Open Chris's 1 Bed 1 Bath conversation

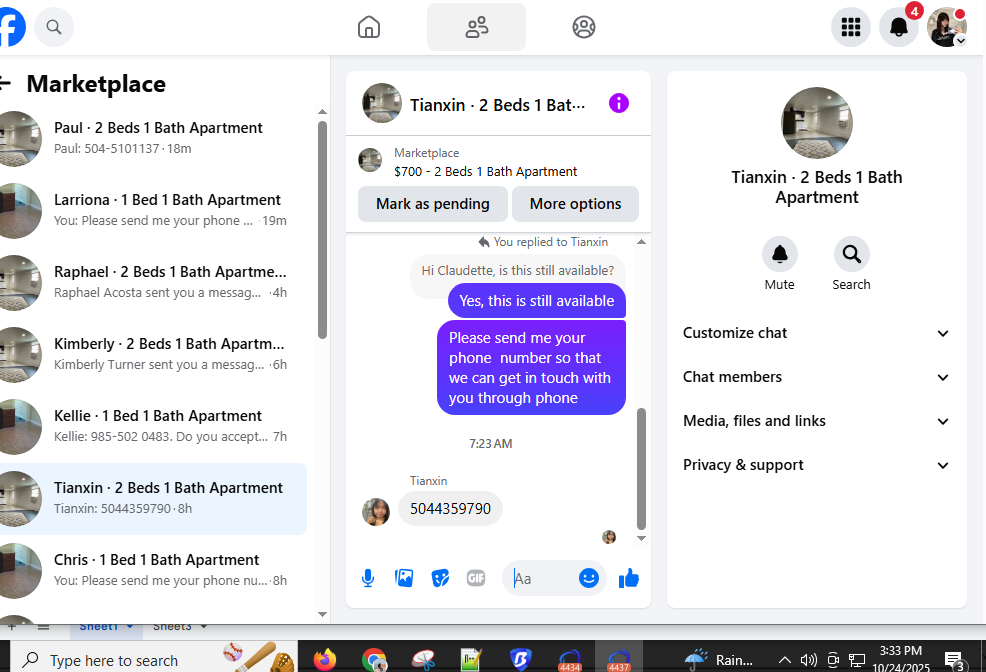tap(153, 570)
